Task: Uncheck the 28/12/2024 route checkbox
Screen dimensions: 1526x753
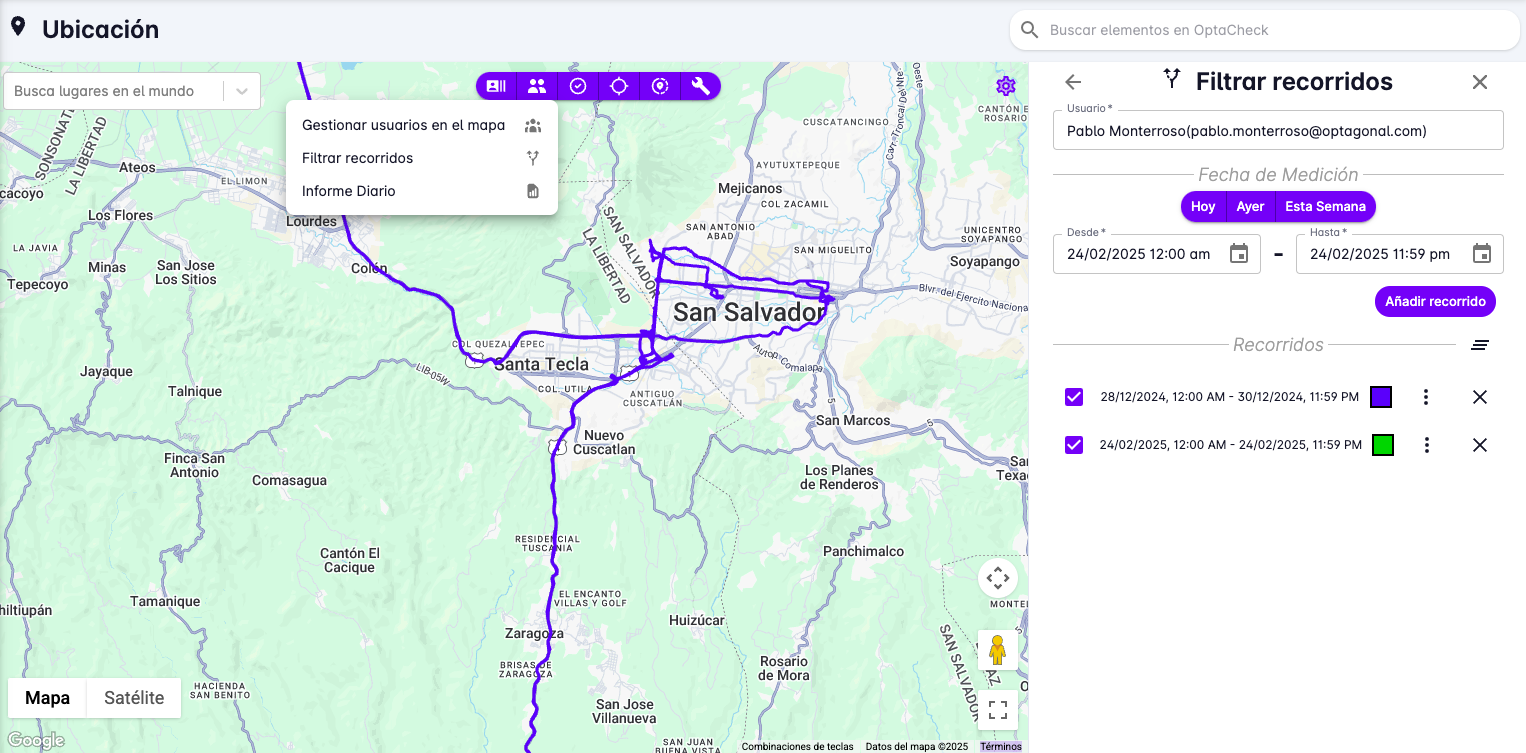Action: click(1074, 397)
